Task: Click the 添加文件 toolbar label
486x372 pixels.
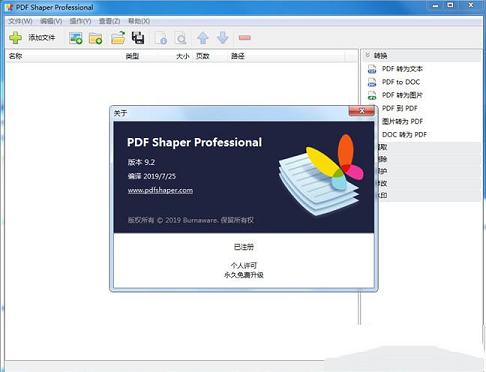Action: click(x=42, y=38)
